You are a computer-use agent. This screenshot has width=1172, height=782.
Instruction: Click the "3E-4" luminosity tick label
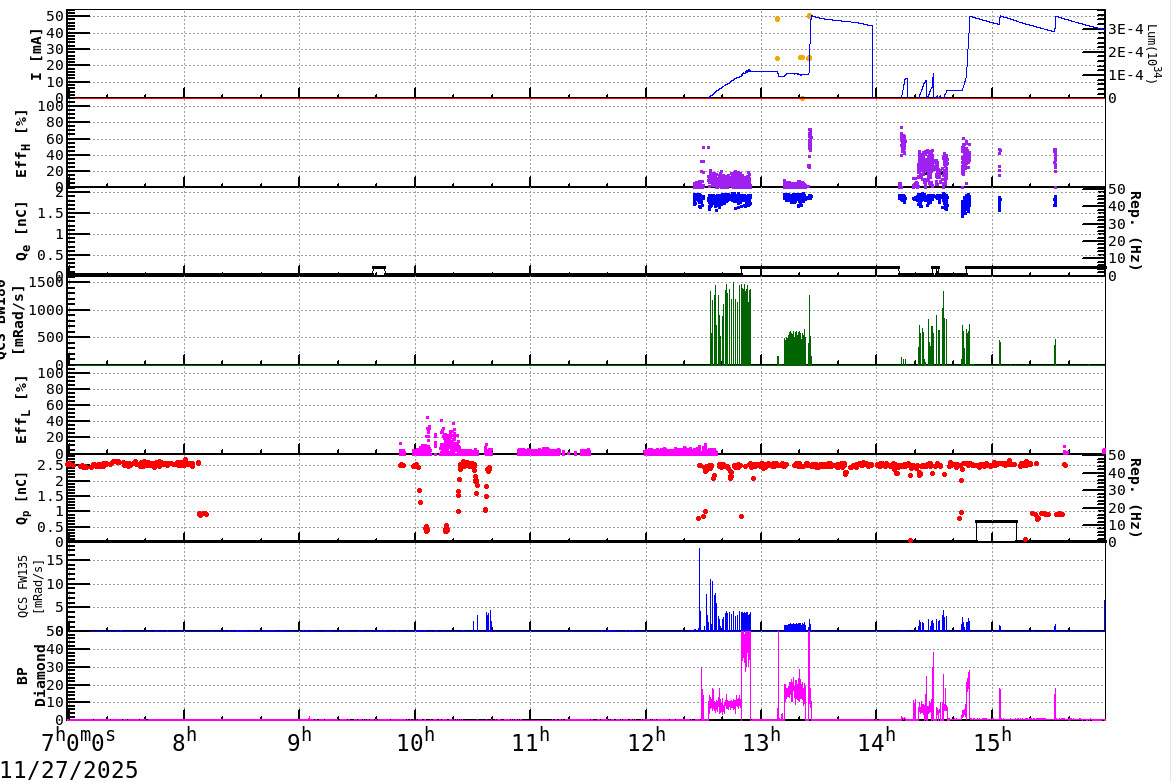point(1126,29)
